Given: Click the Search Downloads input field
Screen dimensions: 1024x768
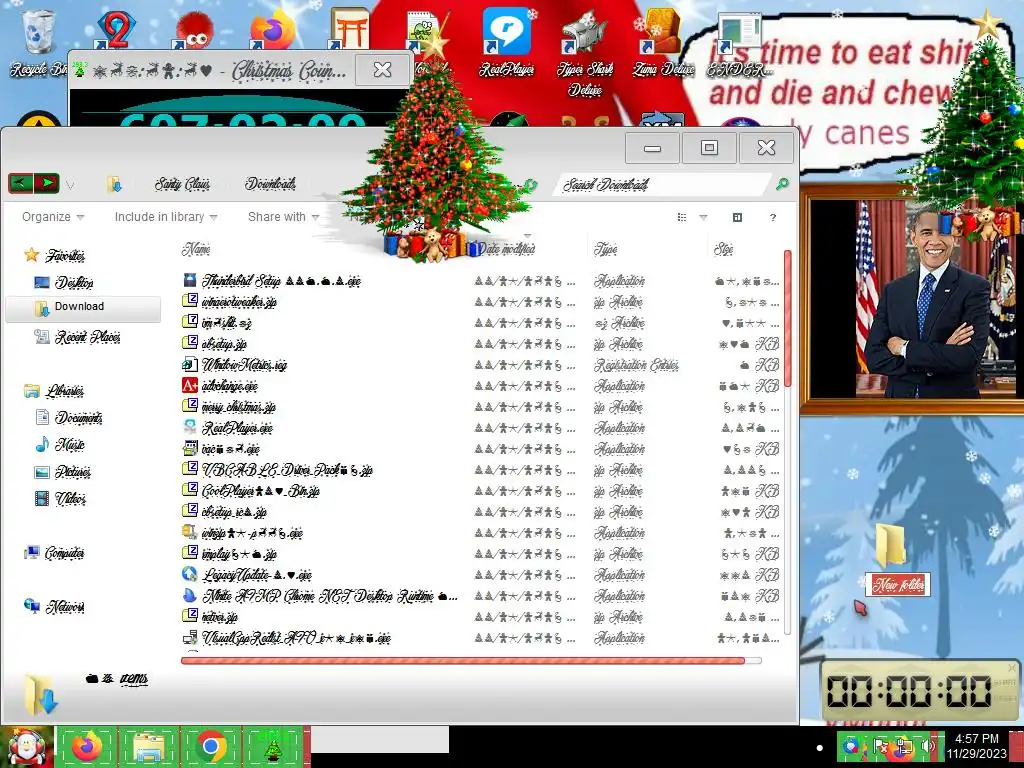Looking at the screenshot, I should coord(663,184).
